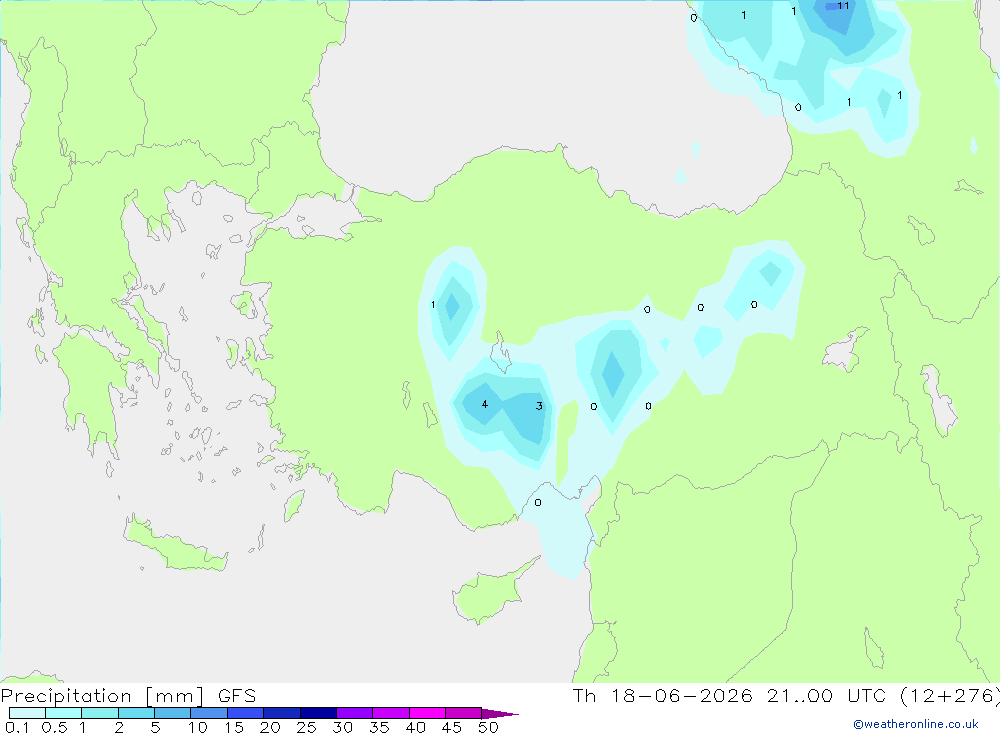
Task: Click the legend label '0.5'
Action: click(x=54, y=727)
